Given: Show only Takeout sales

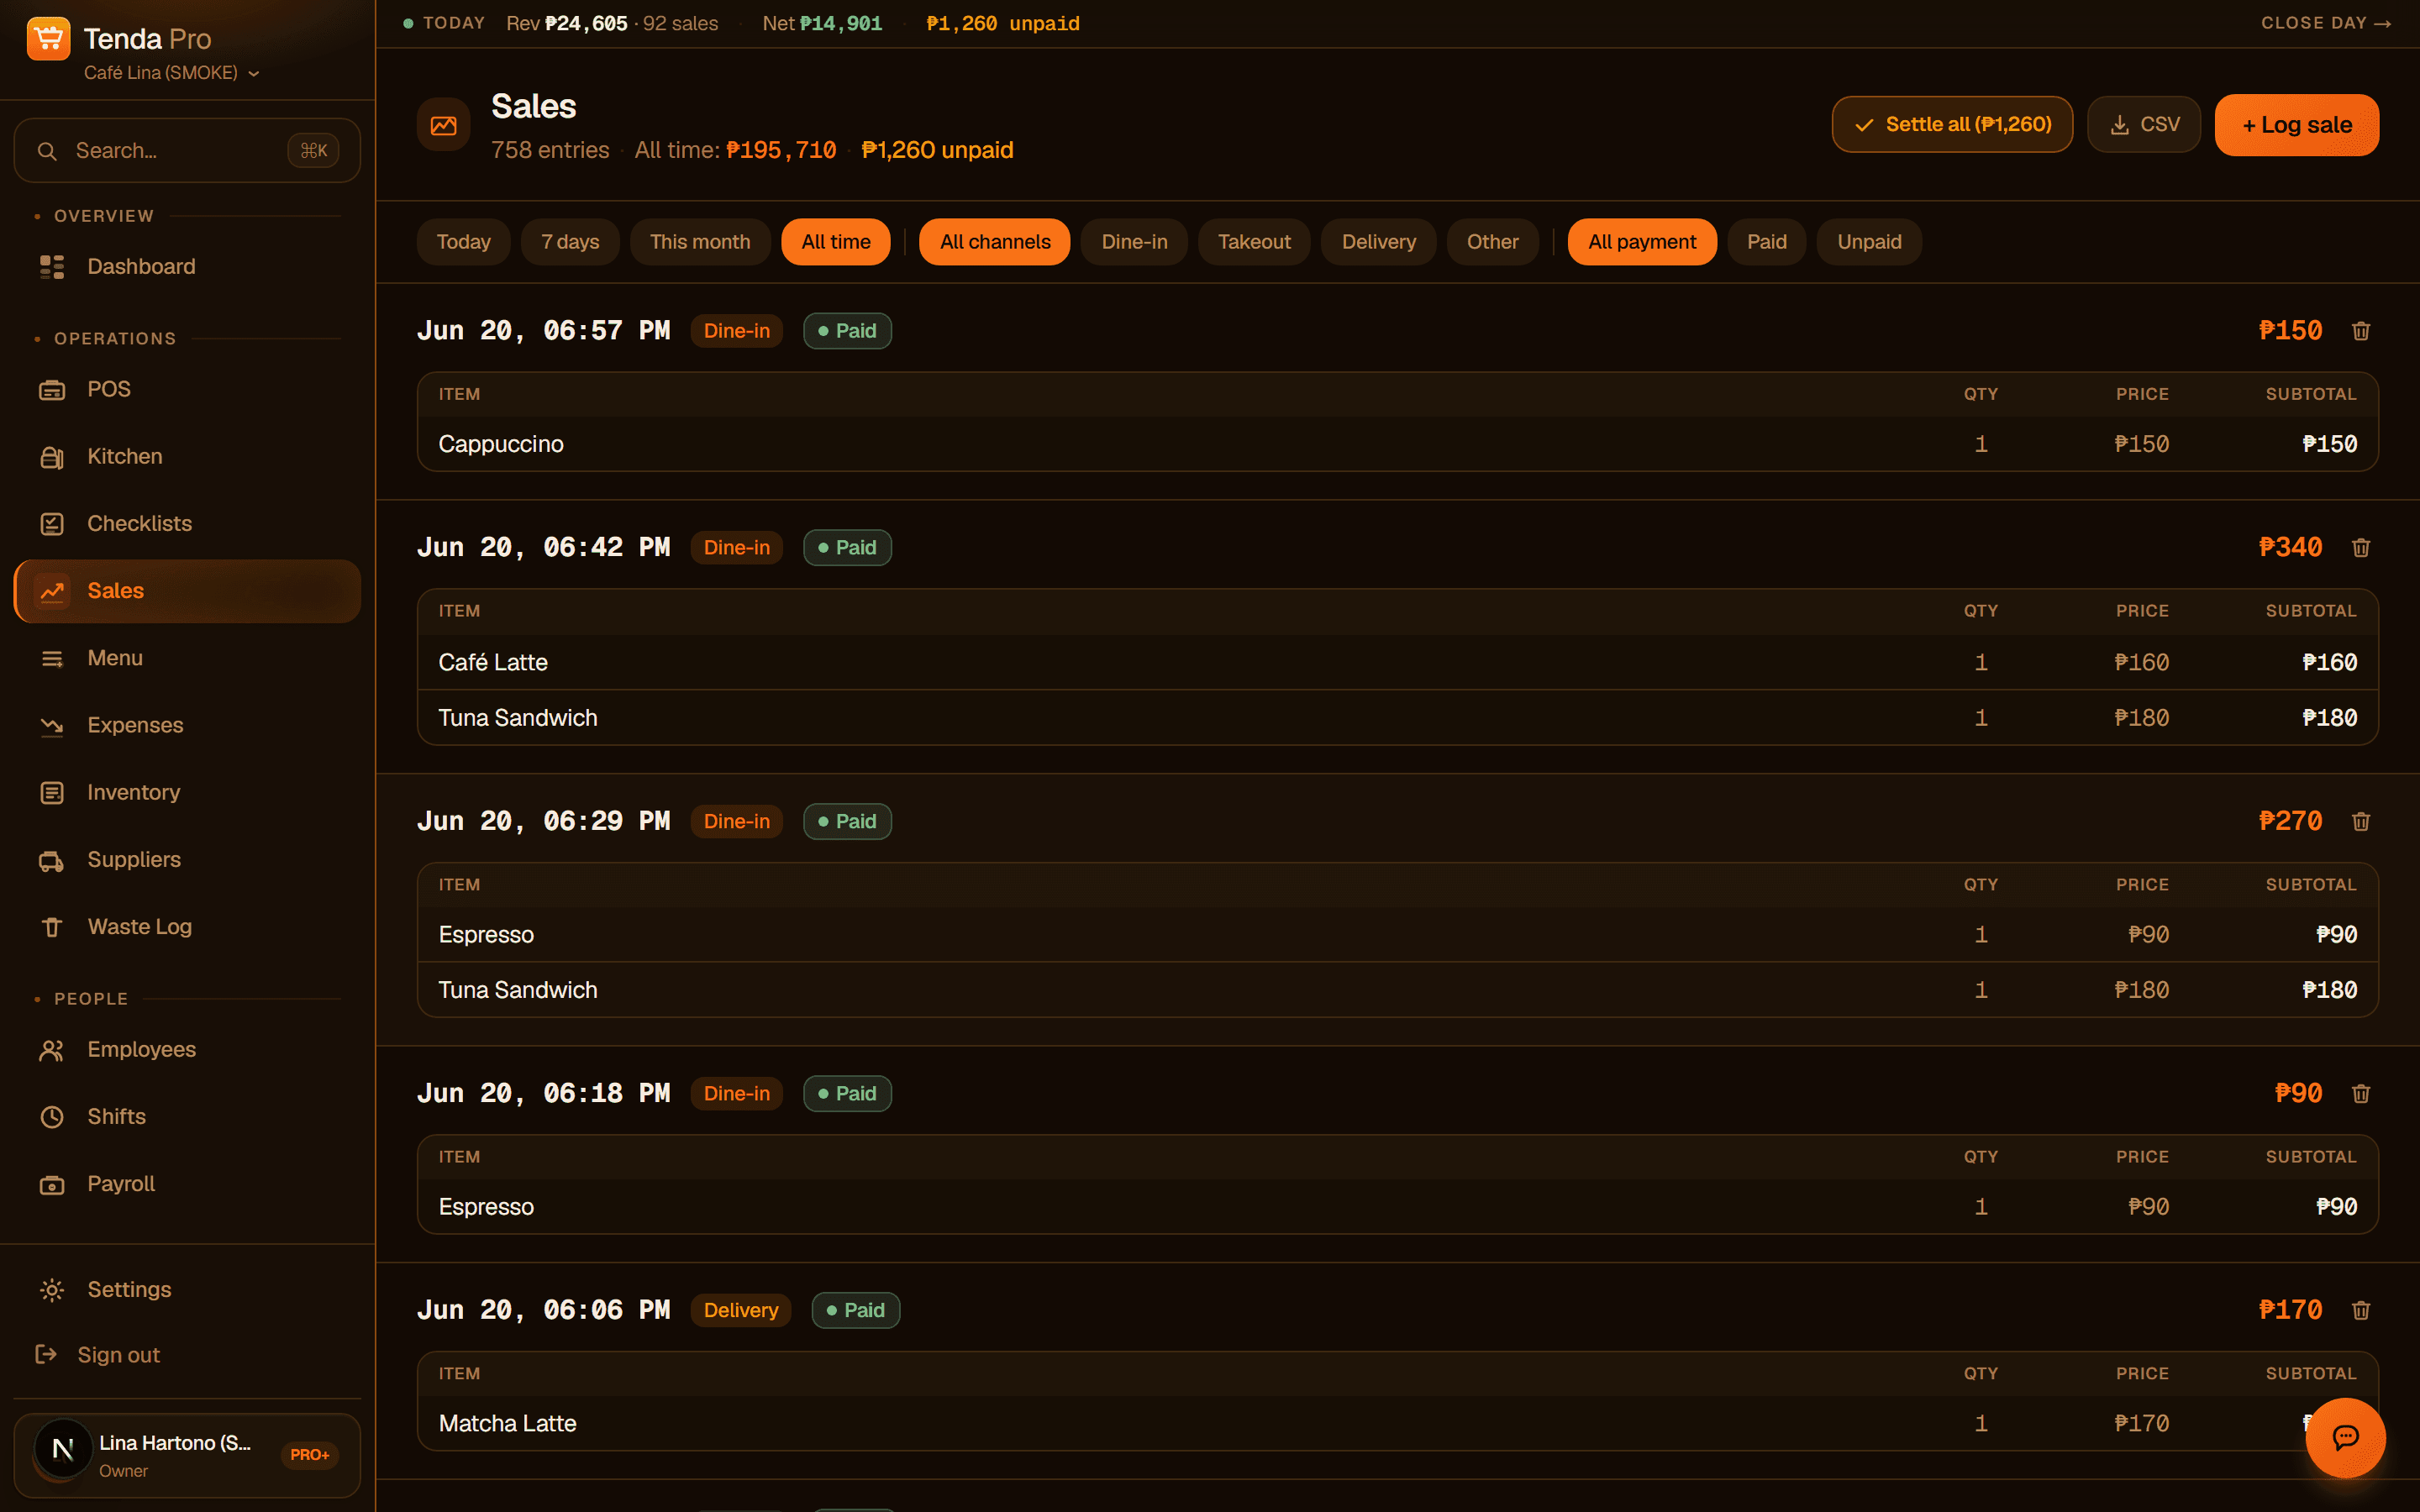Looking at the screenshot, I should pos(1254,242).
